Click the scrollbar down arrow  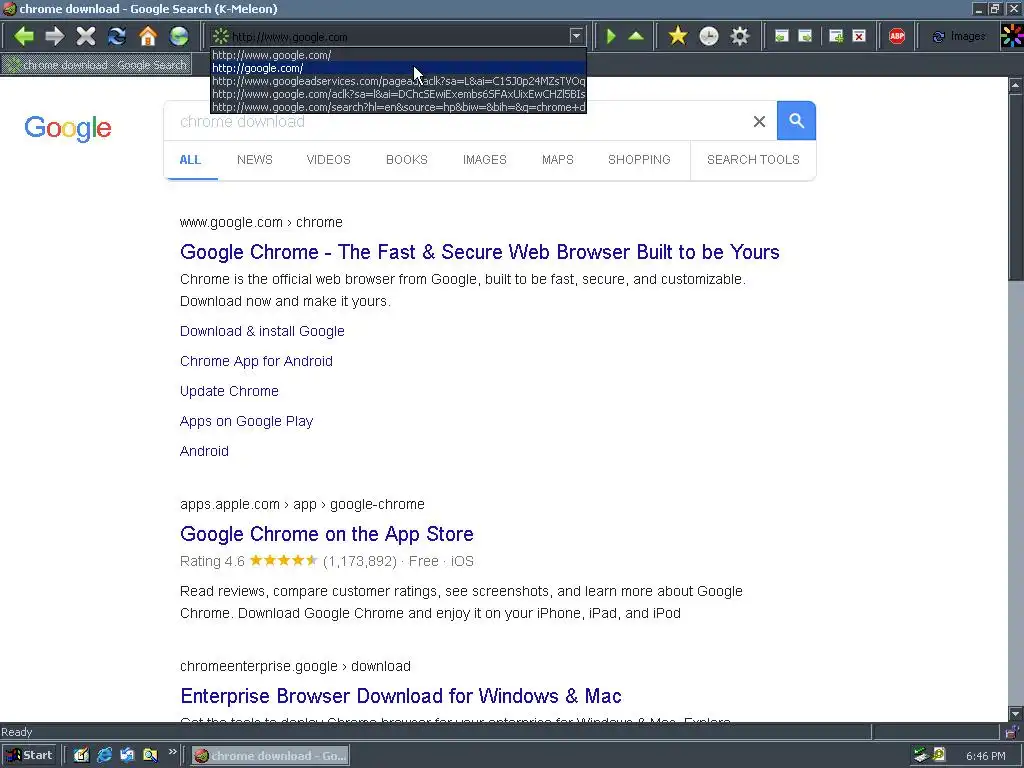click(x=1016, y=714)
